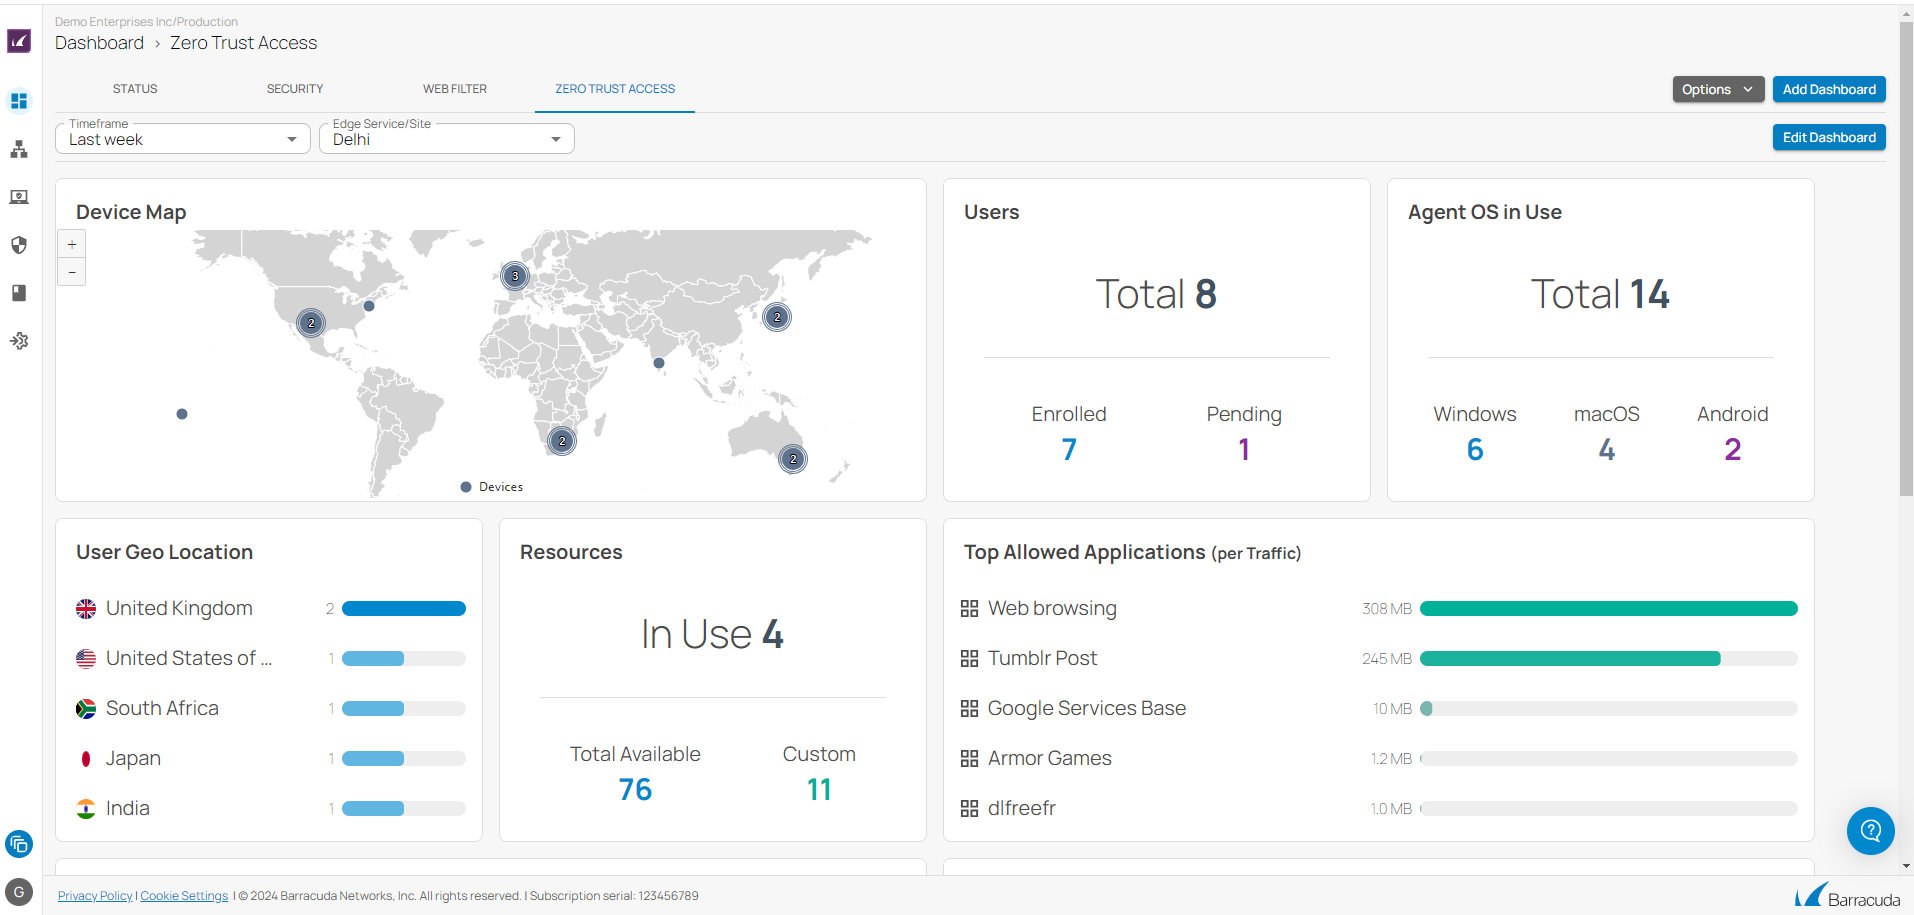Viewport: 1914px width, 915px height.
Task: Click Dashboard in the breadcrumb
Action: pos(99,43)
